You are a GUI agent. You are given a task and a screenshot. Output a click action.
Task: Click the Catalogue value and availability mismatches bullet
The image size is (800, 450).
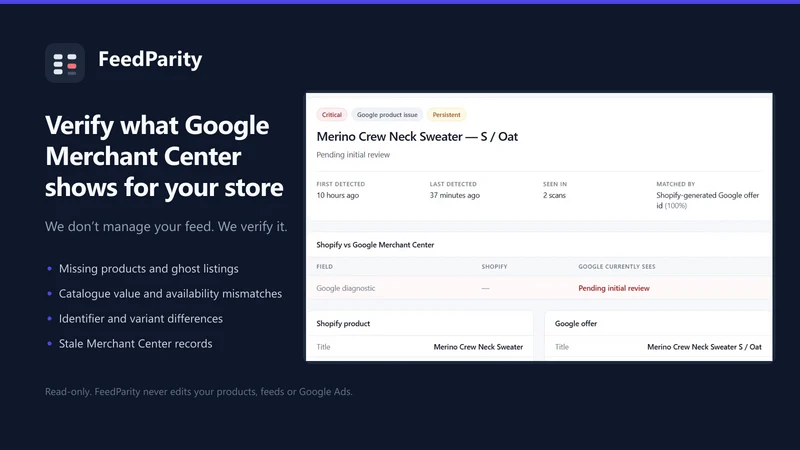coord(170,294)
